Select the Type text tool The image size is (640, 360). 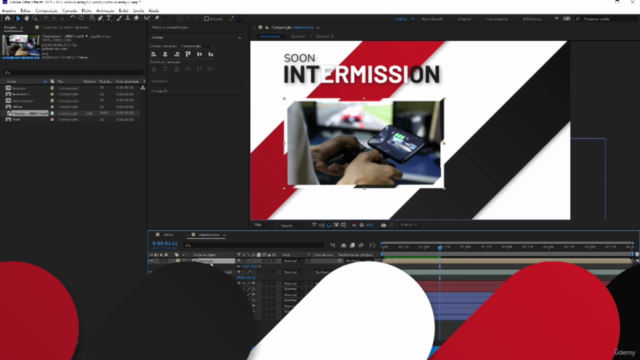click(x=109, y=18)
